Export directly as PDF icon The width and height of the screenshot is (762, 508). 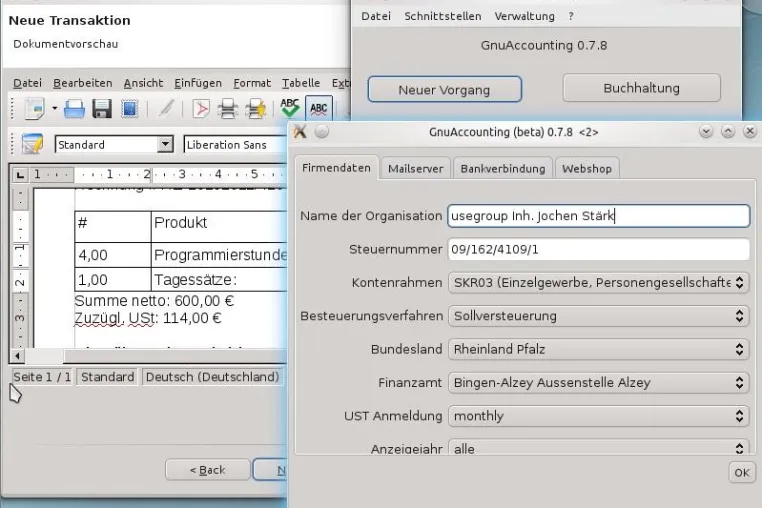pyautogui.click(x=200, y=109)
